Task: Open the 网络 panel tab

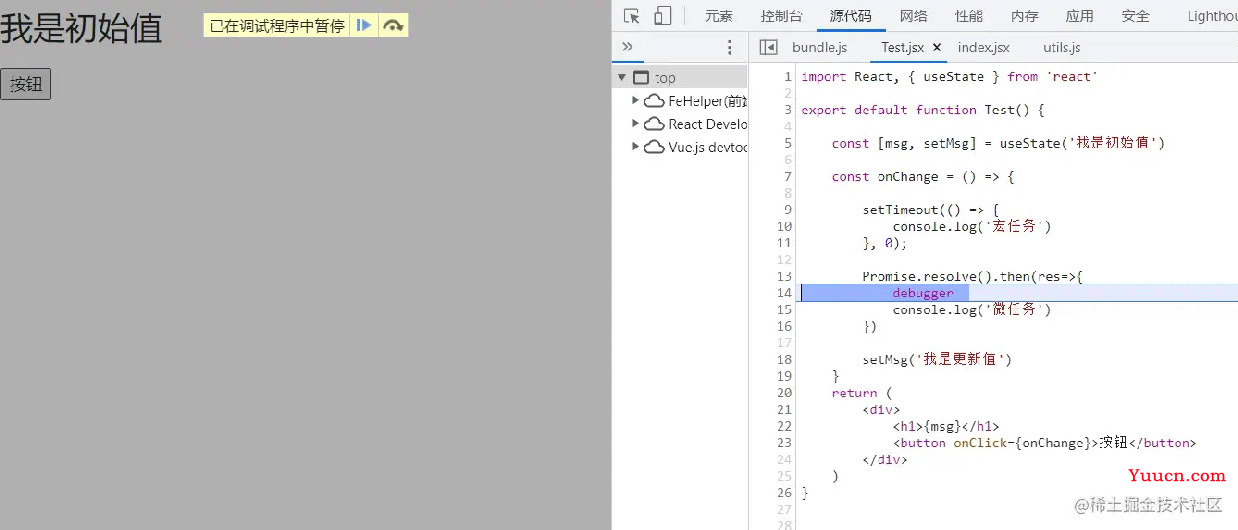Action: pos(913,16)
